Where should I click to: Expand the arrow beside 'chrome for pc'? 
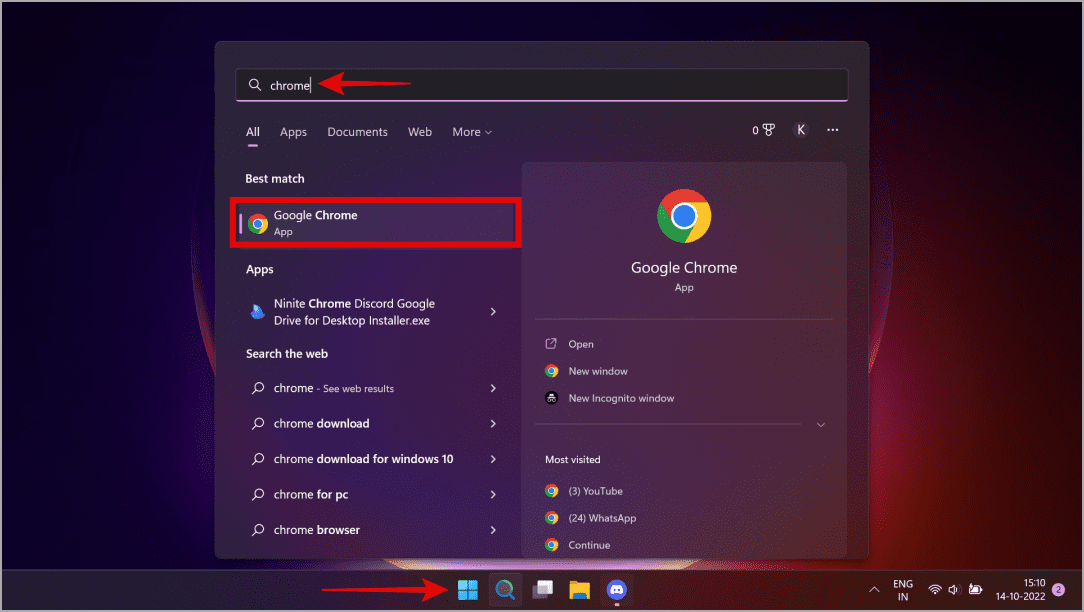click(x=493, y=494)
